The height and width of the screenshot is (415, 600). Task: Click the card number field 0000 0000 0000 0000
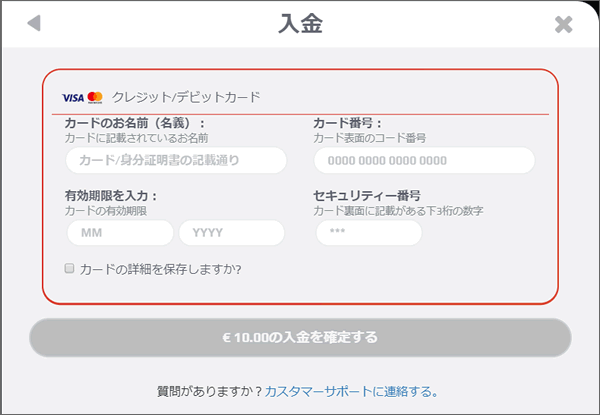coord(424,160)
